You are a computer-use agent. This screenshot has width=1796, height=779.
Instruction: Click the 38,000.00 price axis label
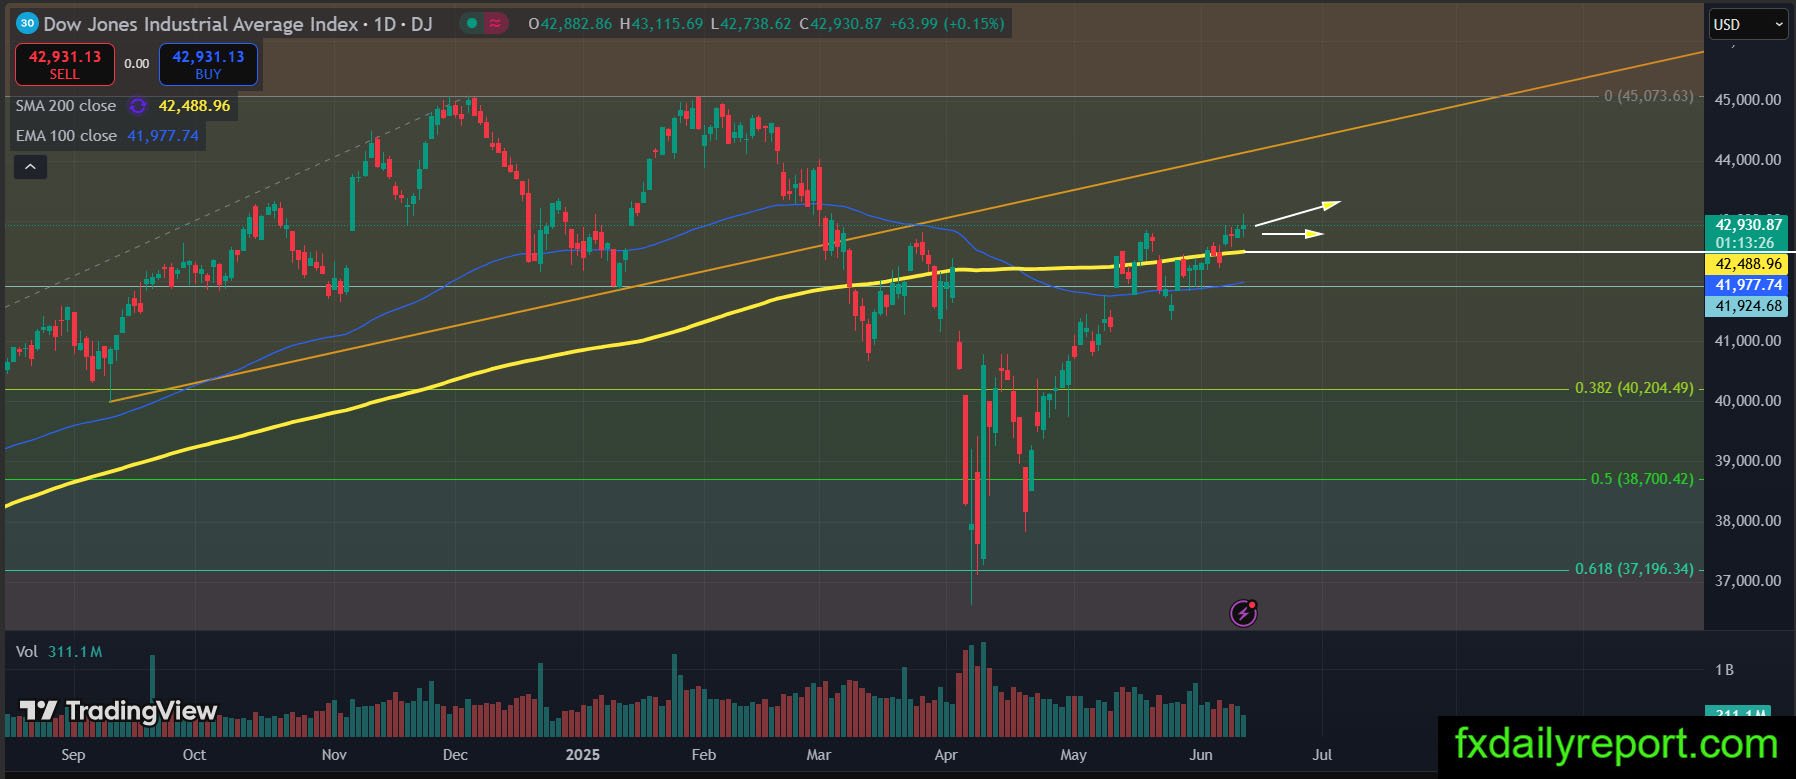1748,521
